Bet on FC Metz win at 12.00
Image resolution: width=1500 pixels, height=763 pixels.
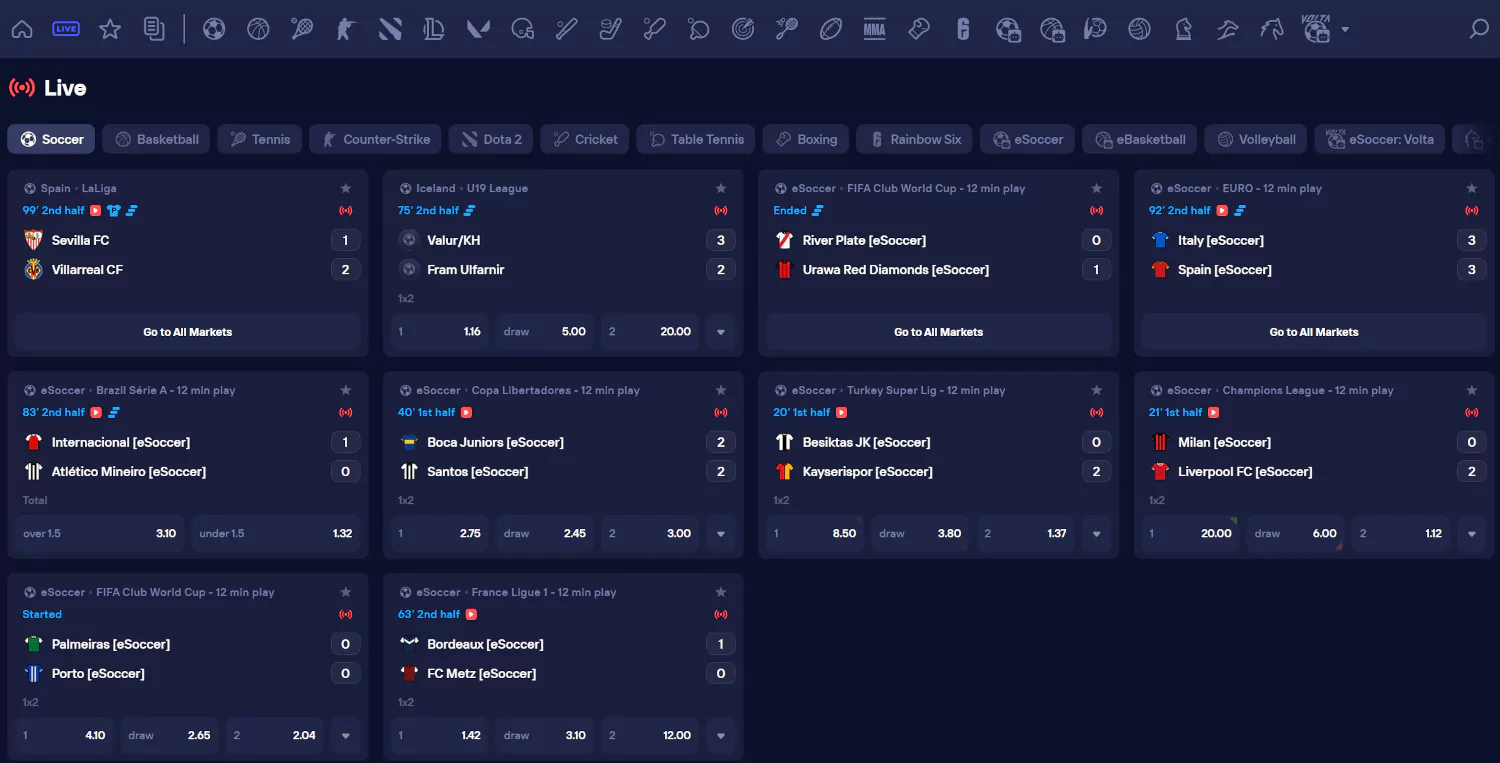point(650,736)
